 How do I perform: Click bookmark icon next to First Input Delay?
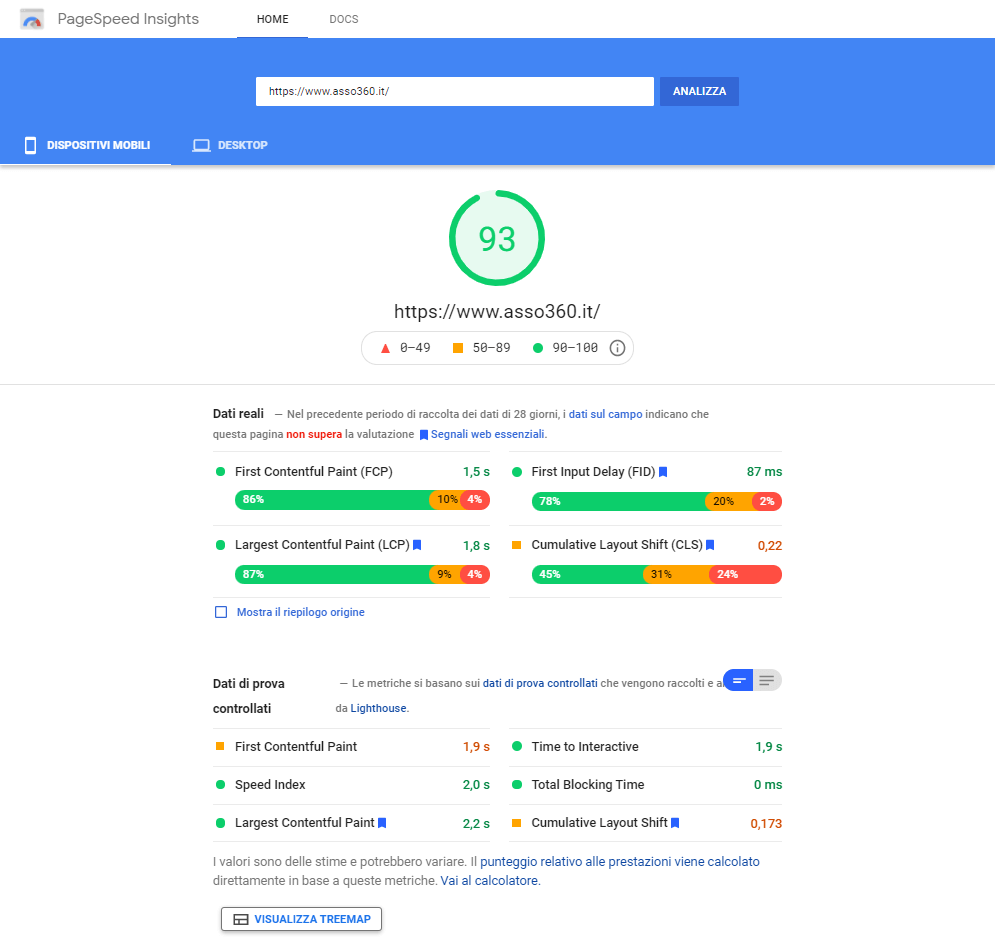coord(663,472)
